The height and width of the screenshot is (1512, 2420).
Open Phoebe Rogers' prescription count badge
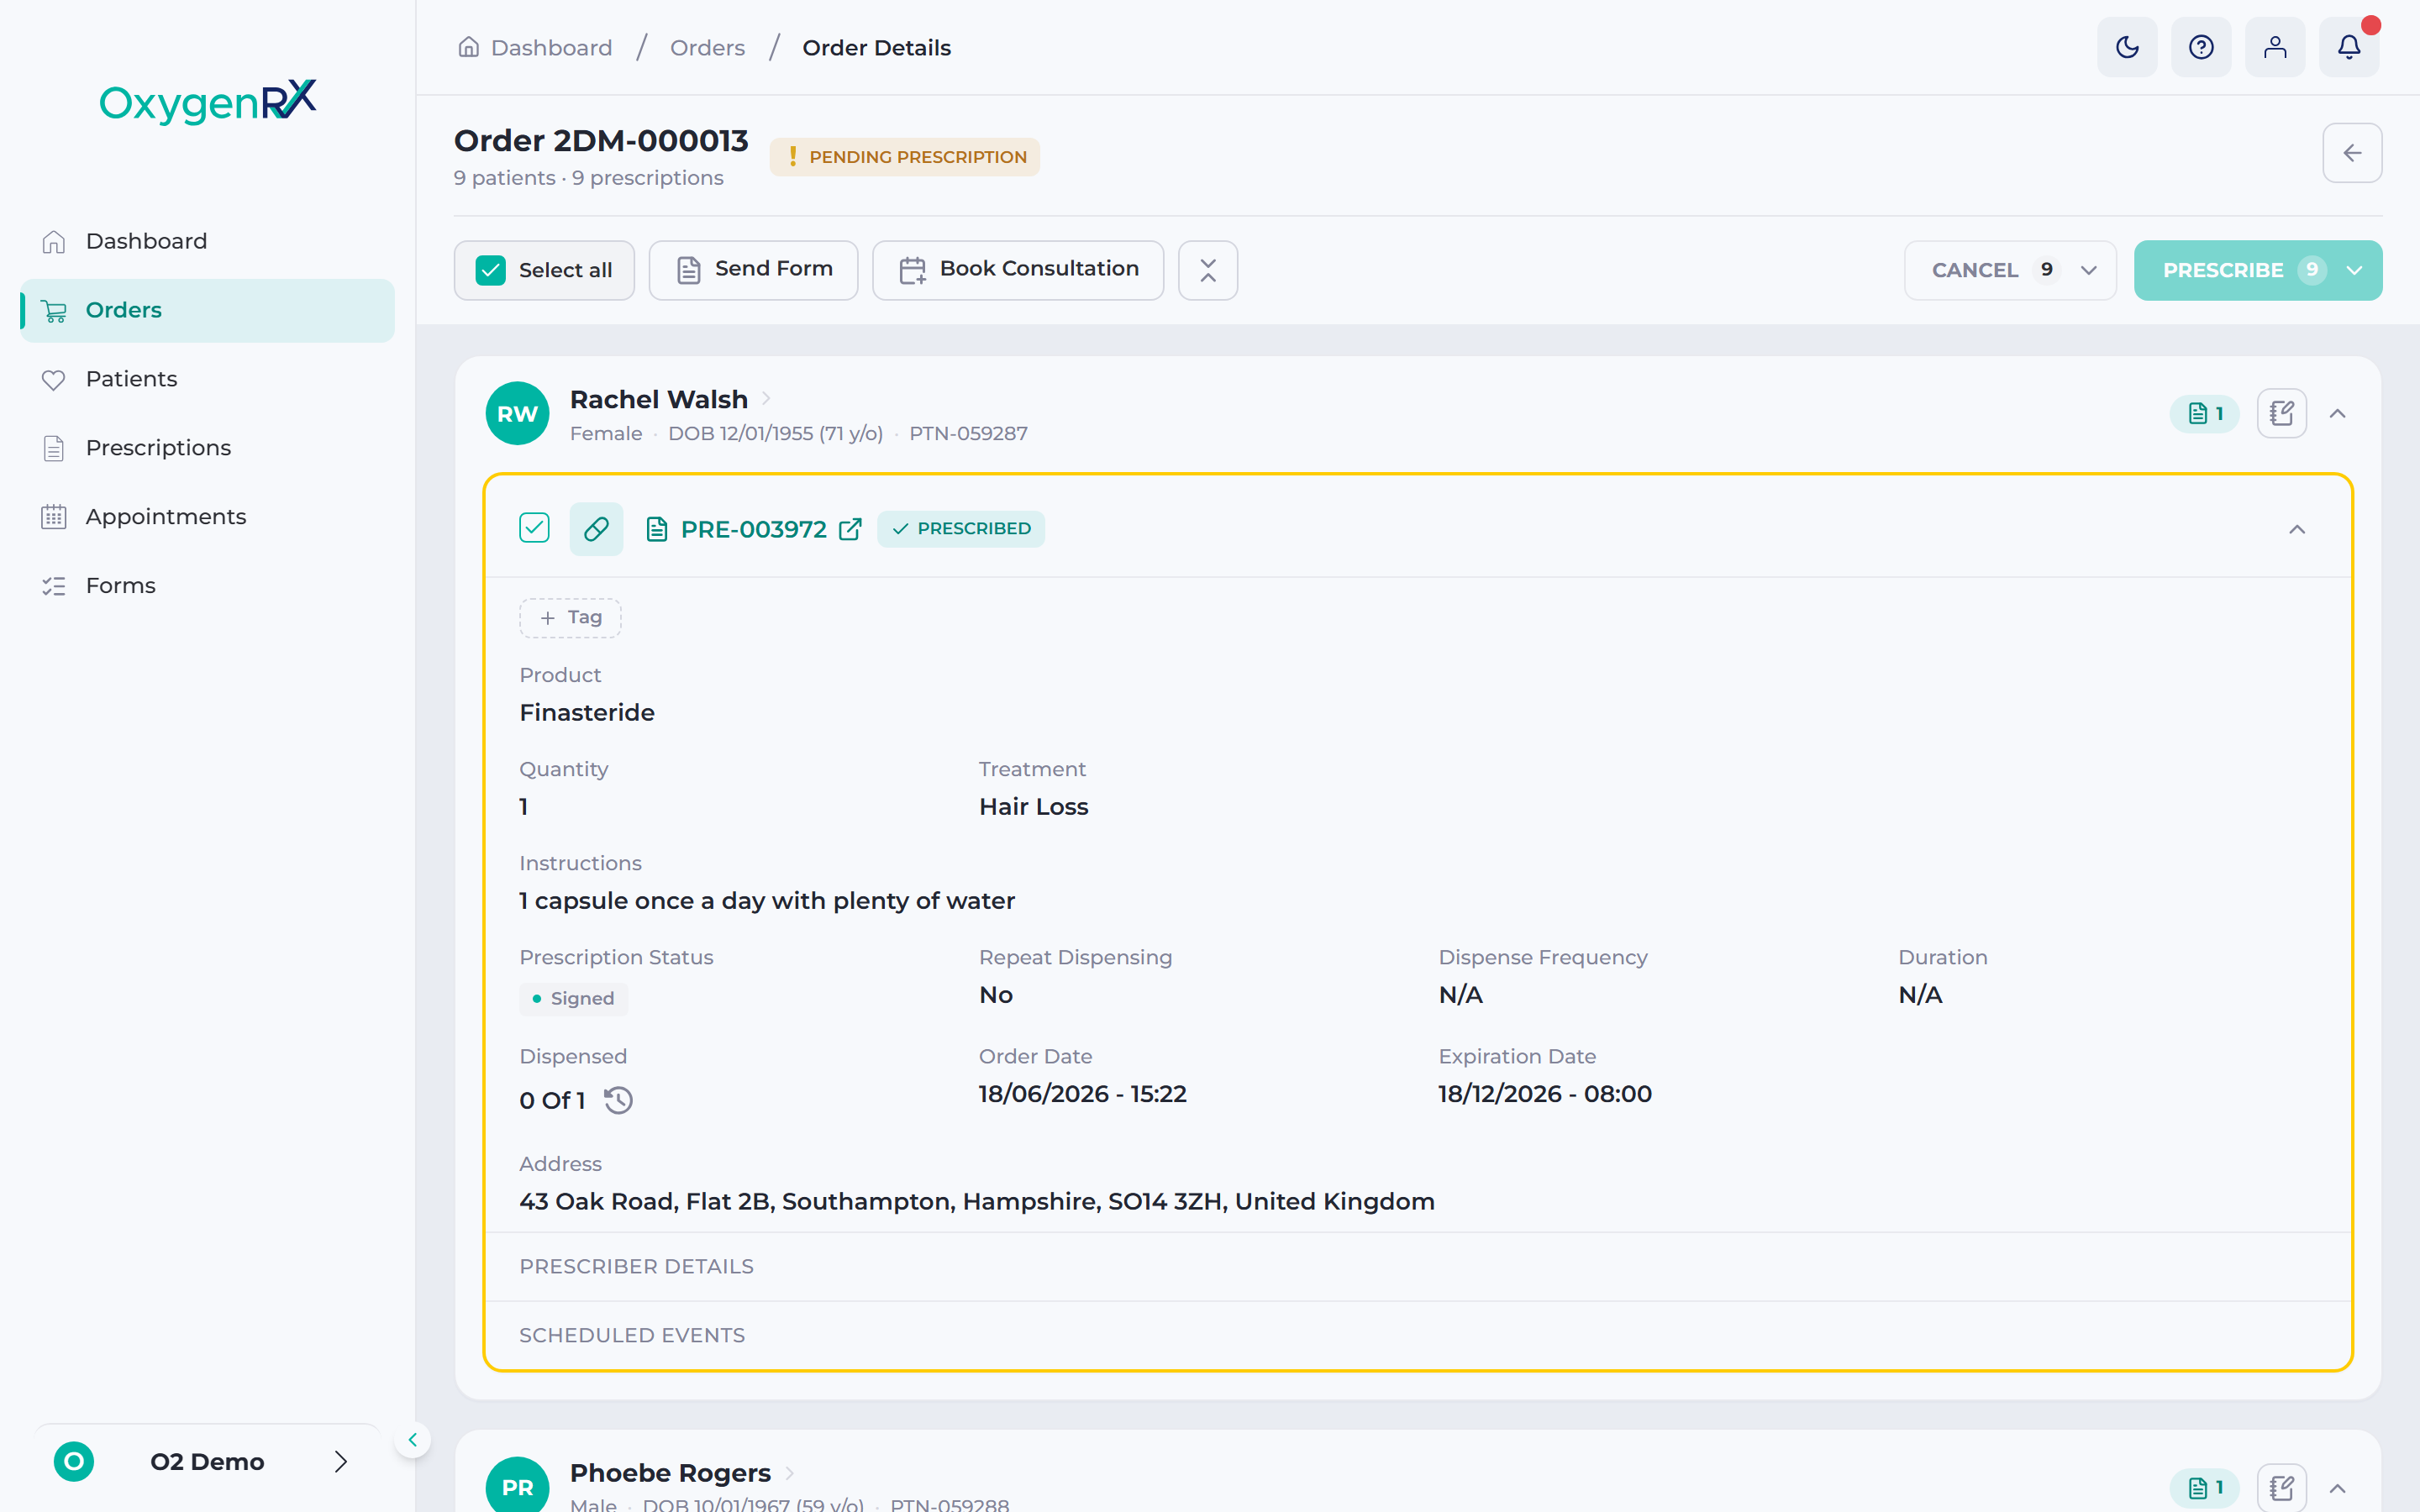[2205, 1487]
